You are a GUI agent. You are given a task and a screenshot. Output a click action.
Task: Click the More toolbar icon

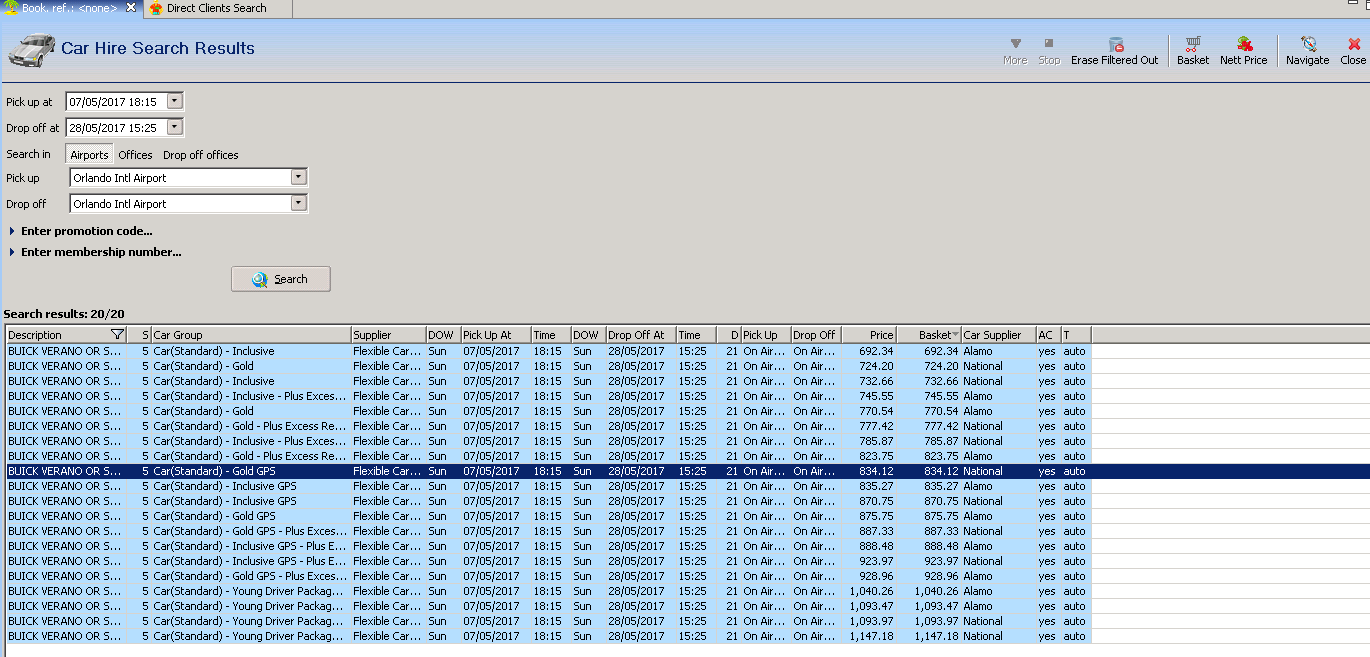(x=1015, y=51)
